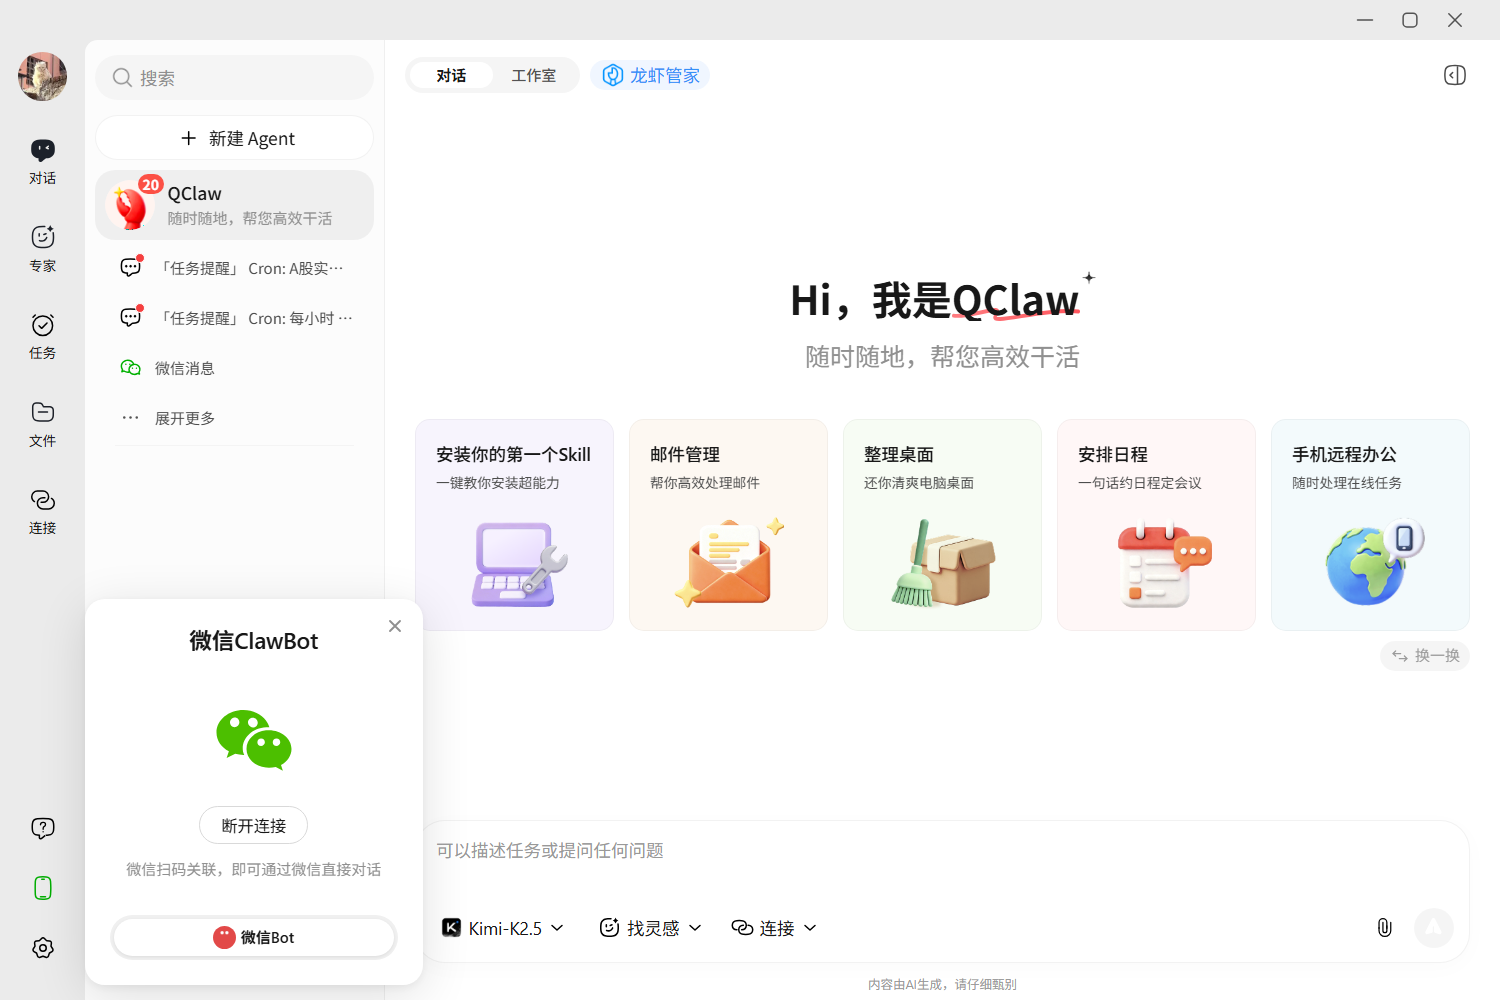The width and height of the screenshot is (1500, 1000).
Task: Switch to the 工作室 tab
Action: click(x=534, y=75)
